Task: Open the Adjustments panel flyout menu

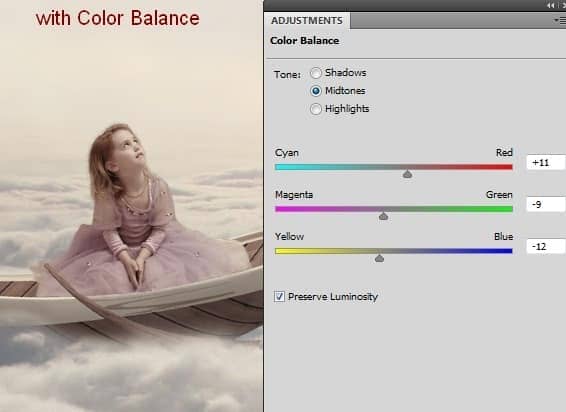Action: [x=561, y=21]
